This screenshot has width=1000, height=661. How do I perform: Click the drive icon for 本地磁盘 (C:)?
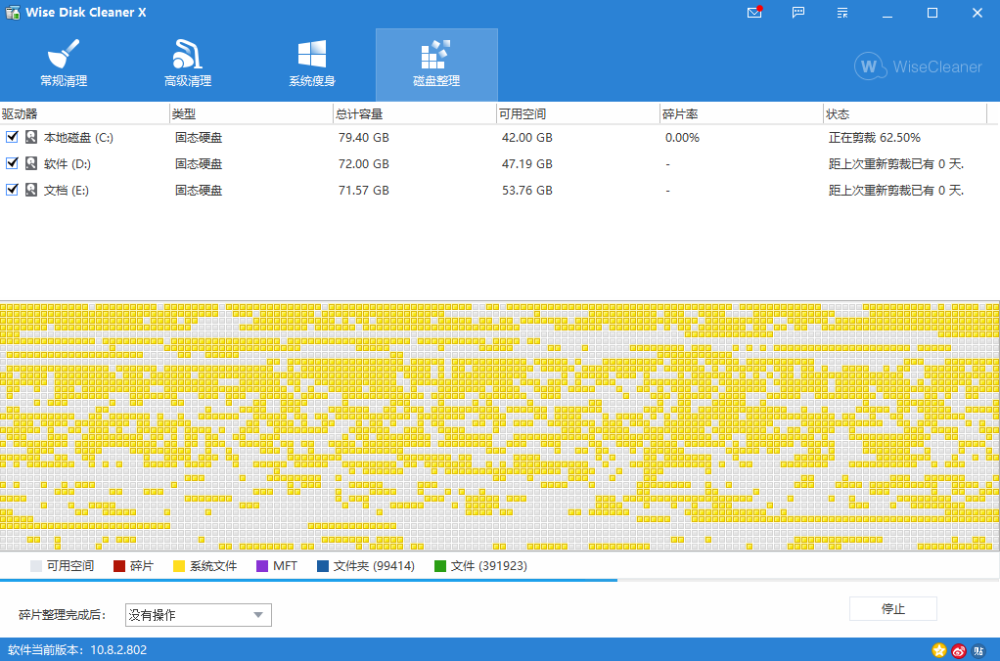tap(31, 137)
